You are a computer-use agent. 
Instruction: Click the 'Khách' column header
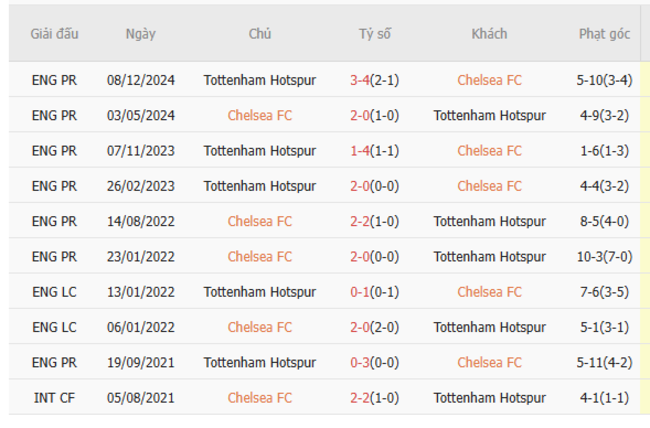click(x=489, y=34)
